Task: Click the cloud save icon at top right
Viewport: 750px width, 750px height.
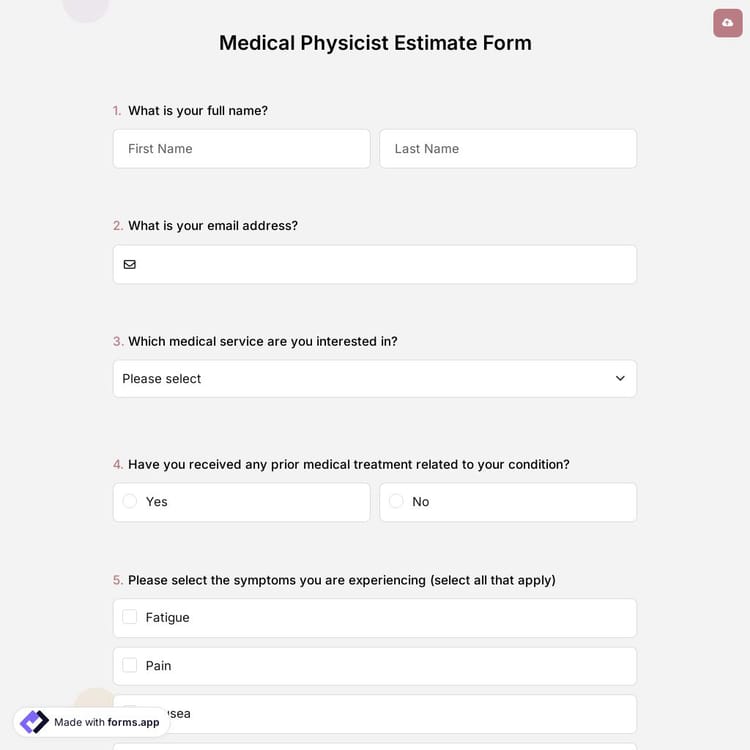Action: (727, 23)
